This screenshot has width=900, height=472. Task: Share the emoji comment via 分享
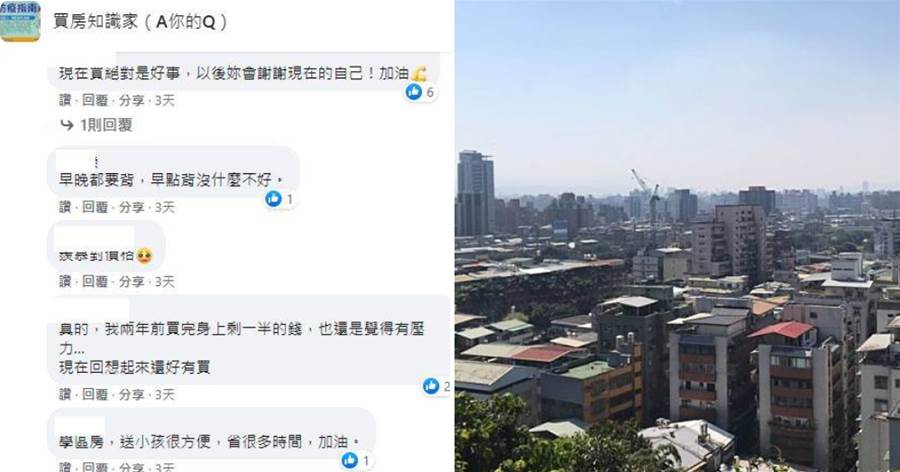(131, 281)
